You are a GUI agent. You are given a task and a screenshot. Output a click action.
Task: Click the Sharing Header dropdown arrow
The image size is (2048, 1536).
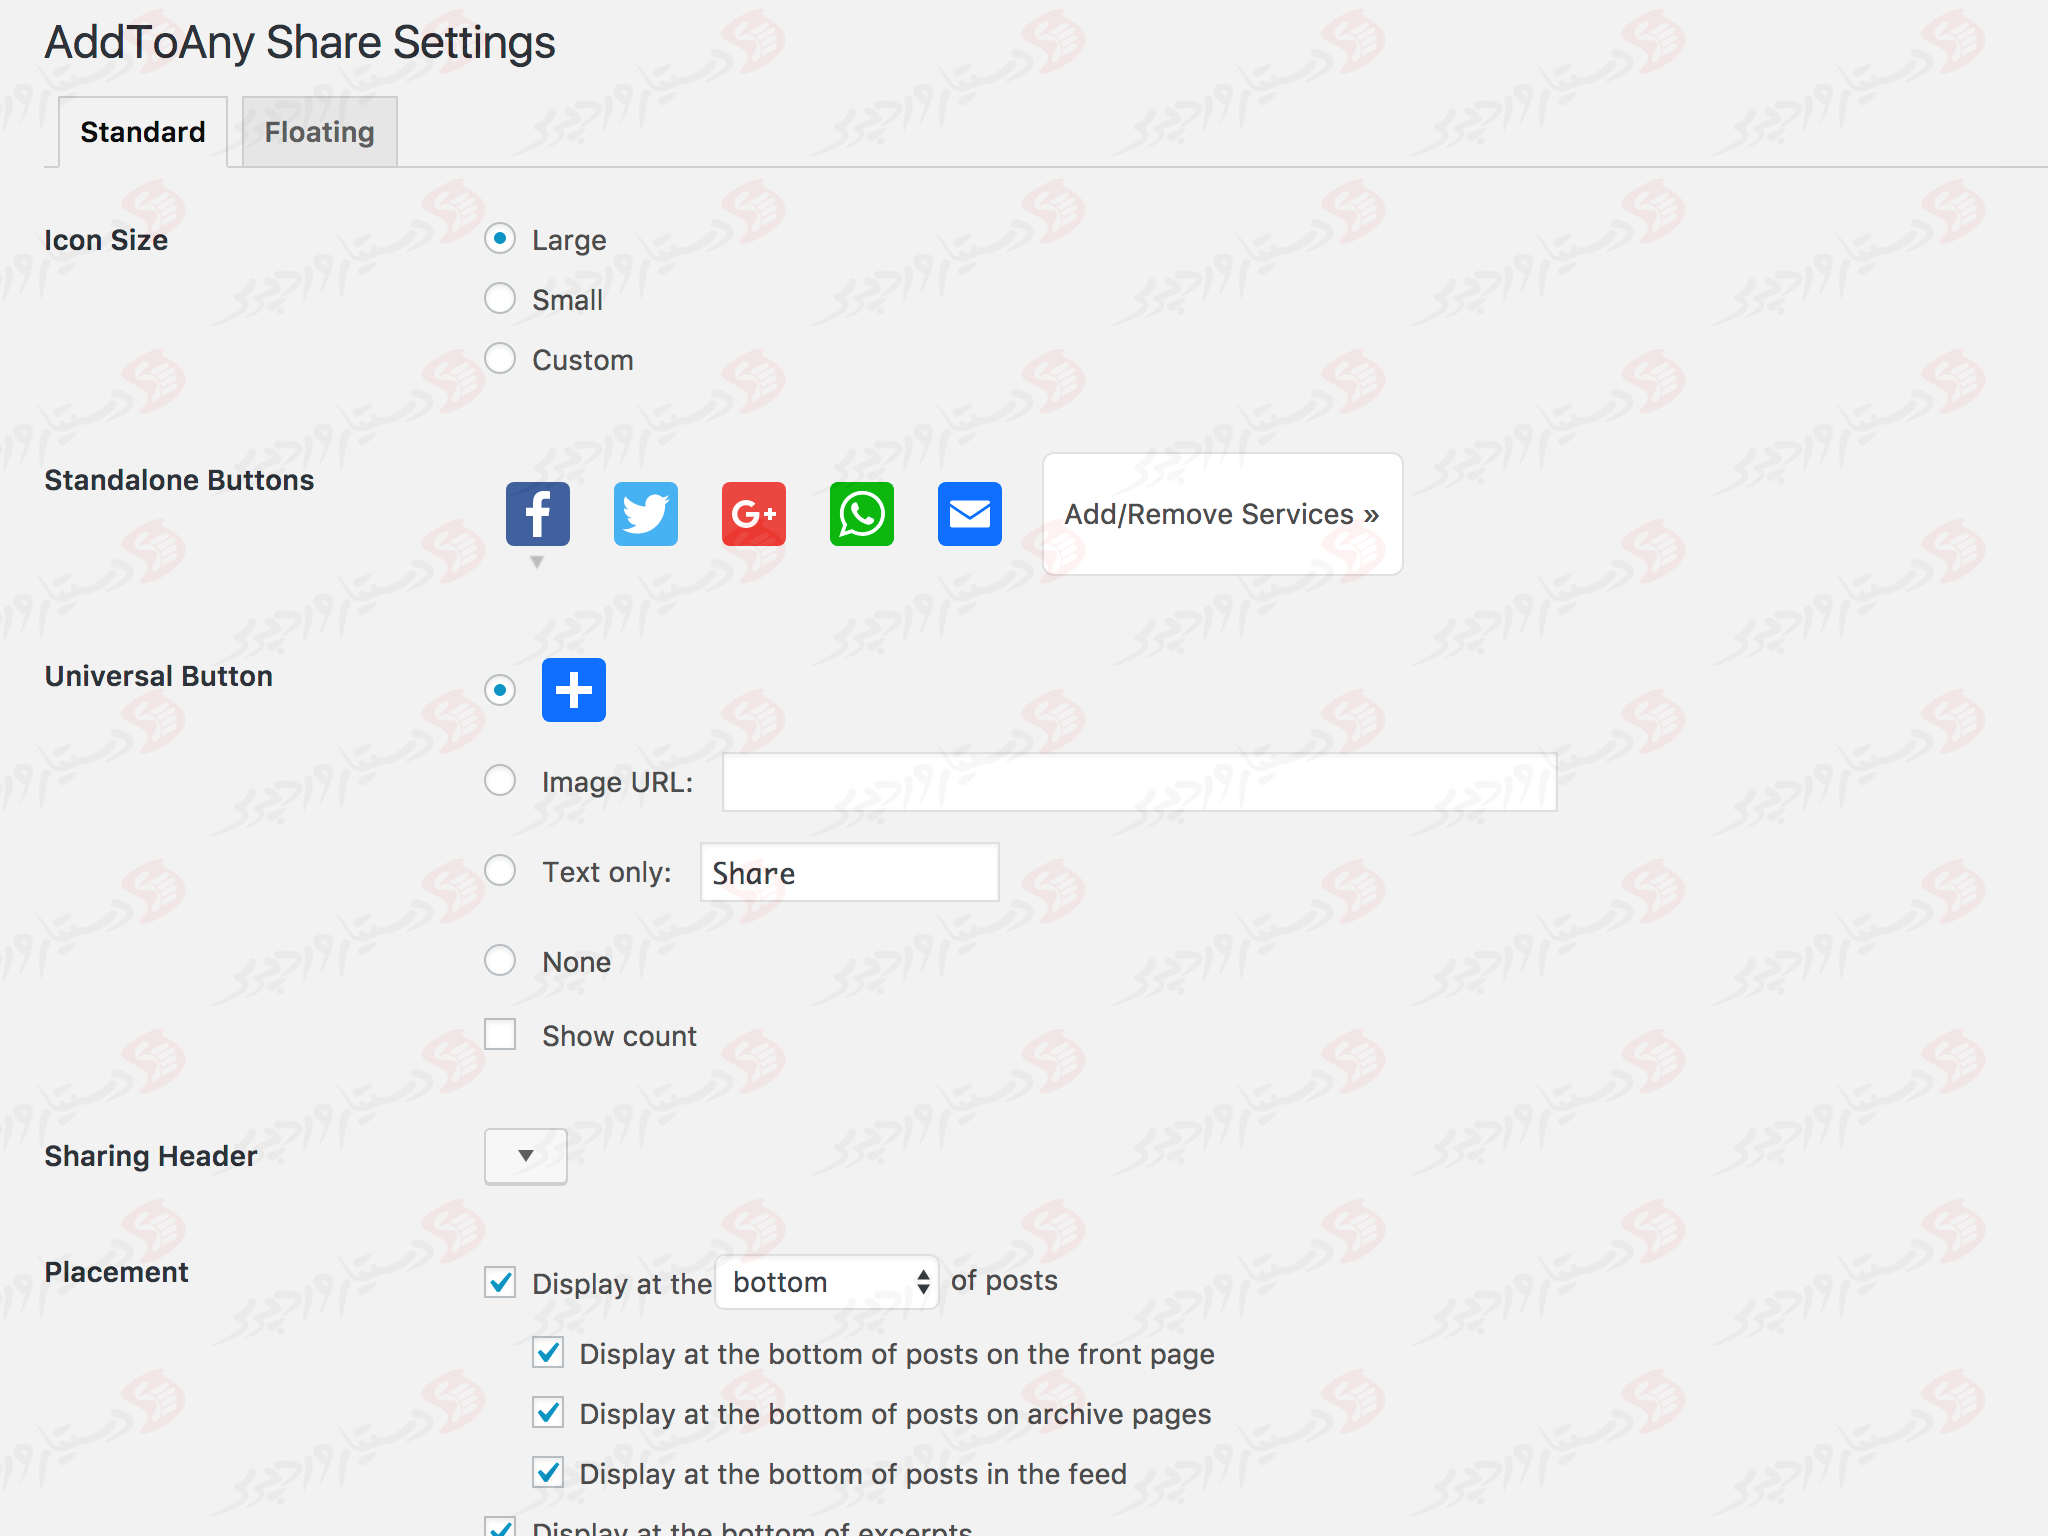click(526, 1157)
